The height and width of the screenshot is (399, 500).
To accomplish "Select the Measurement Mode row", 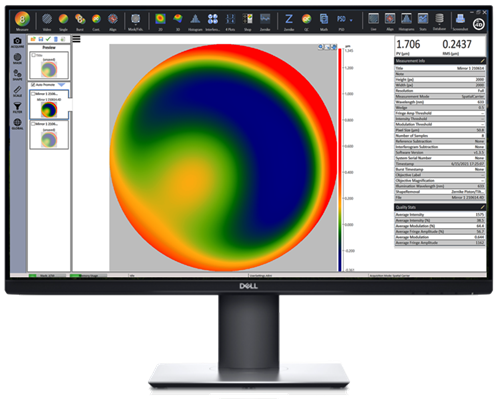I will [x=440, y=96].
